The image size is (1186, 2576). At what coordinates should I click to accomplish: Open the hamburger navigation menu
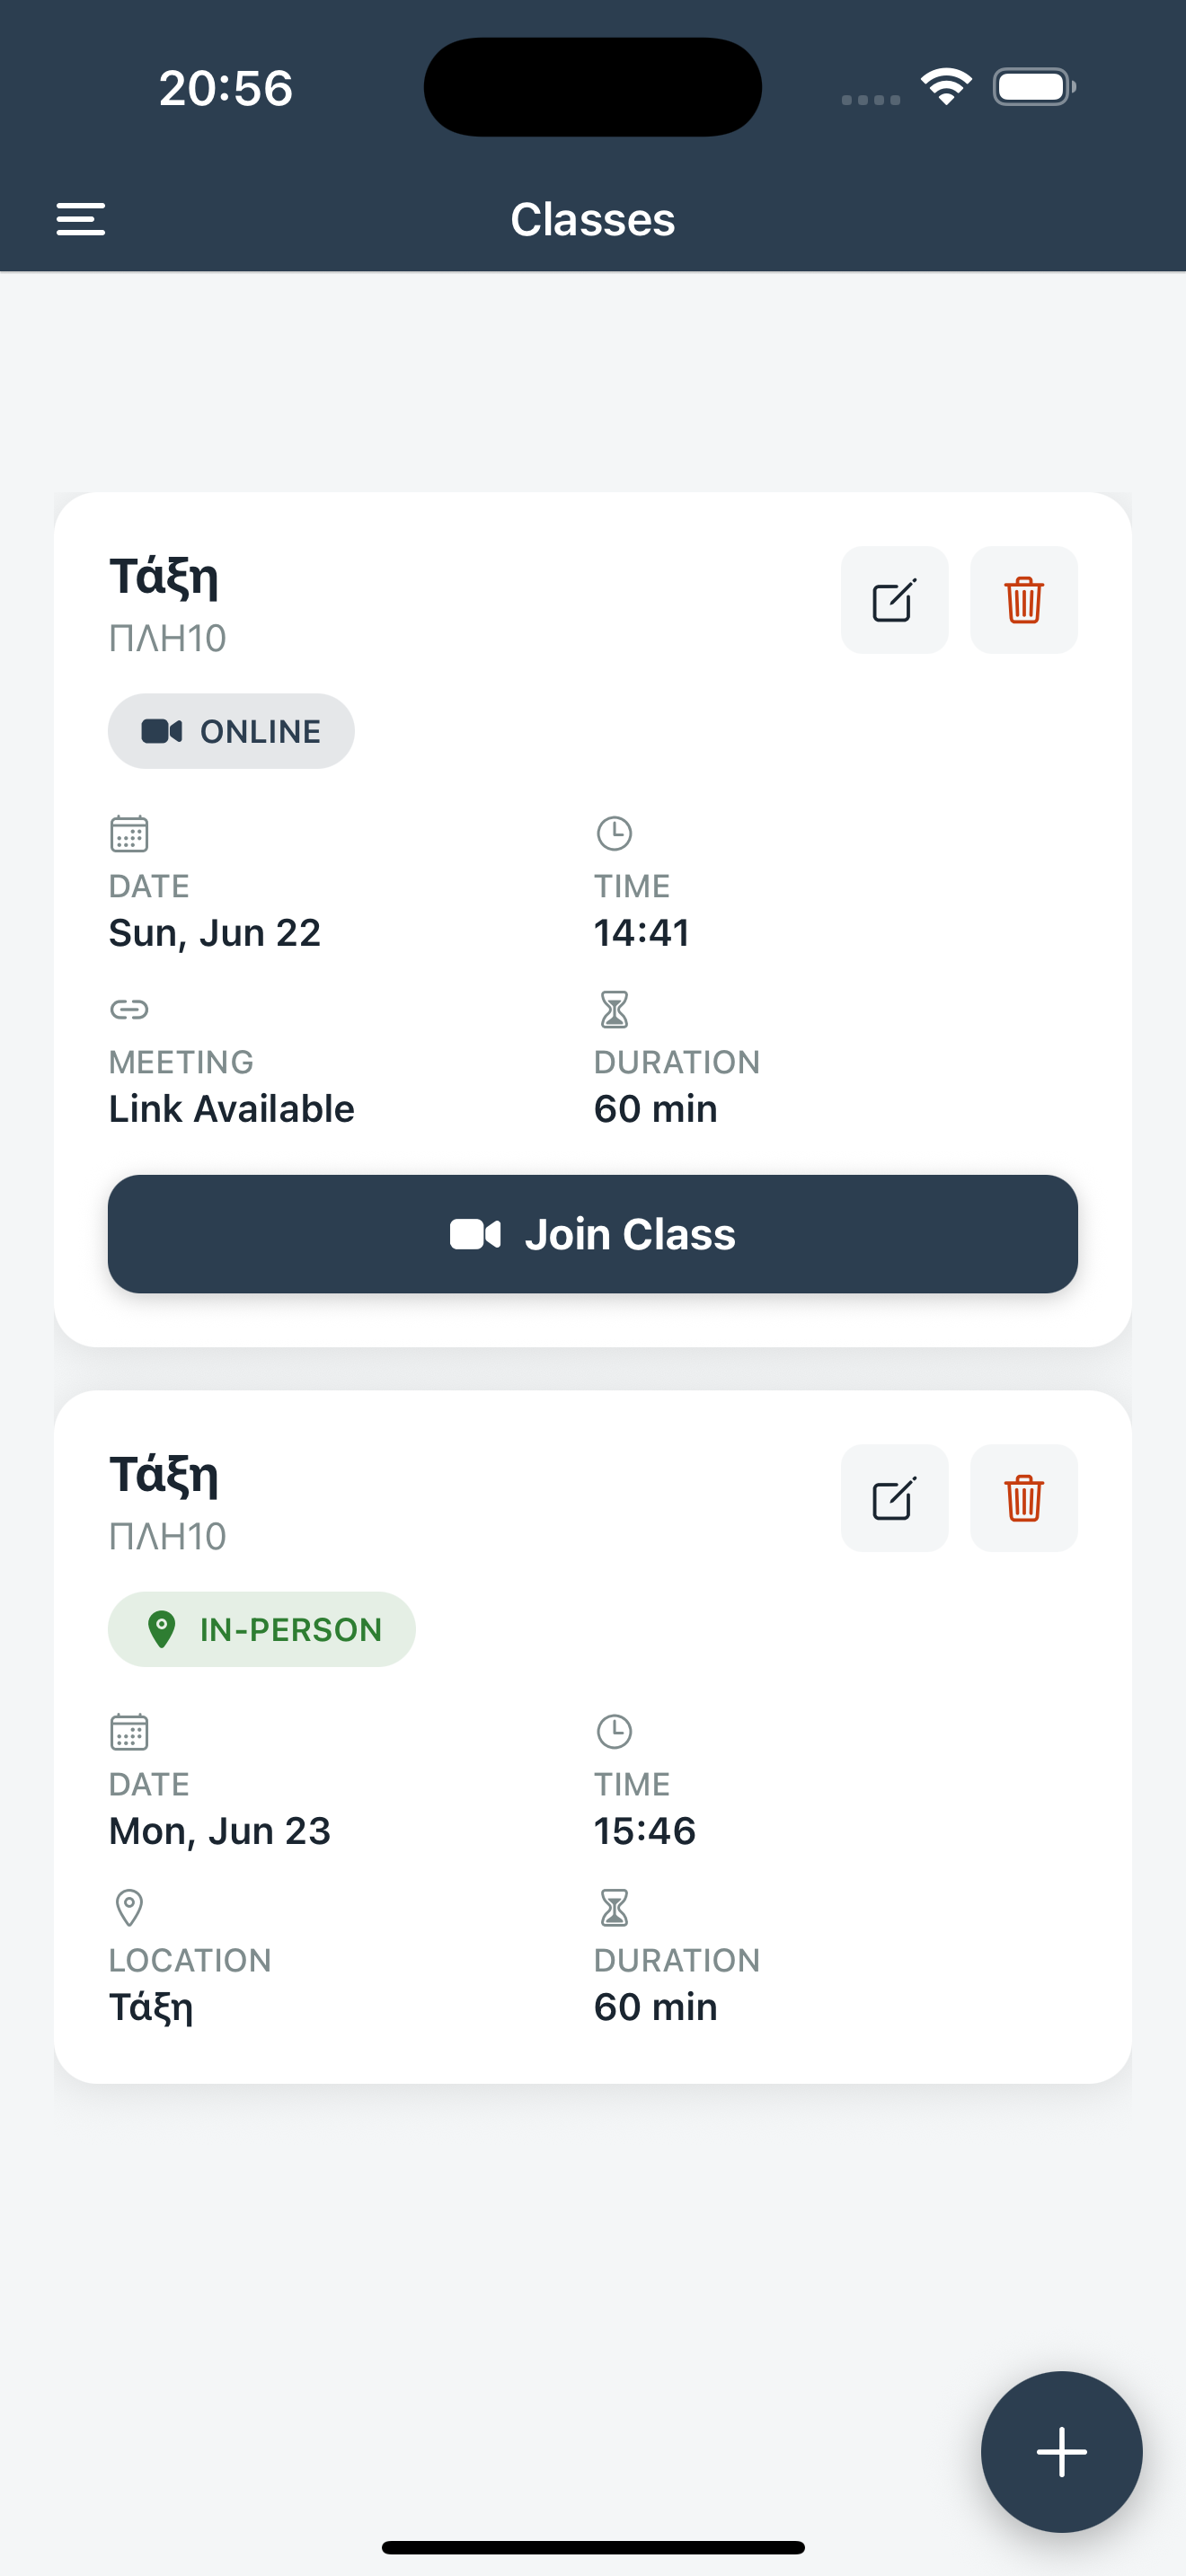(81, 219)
